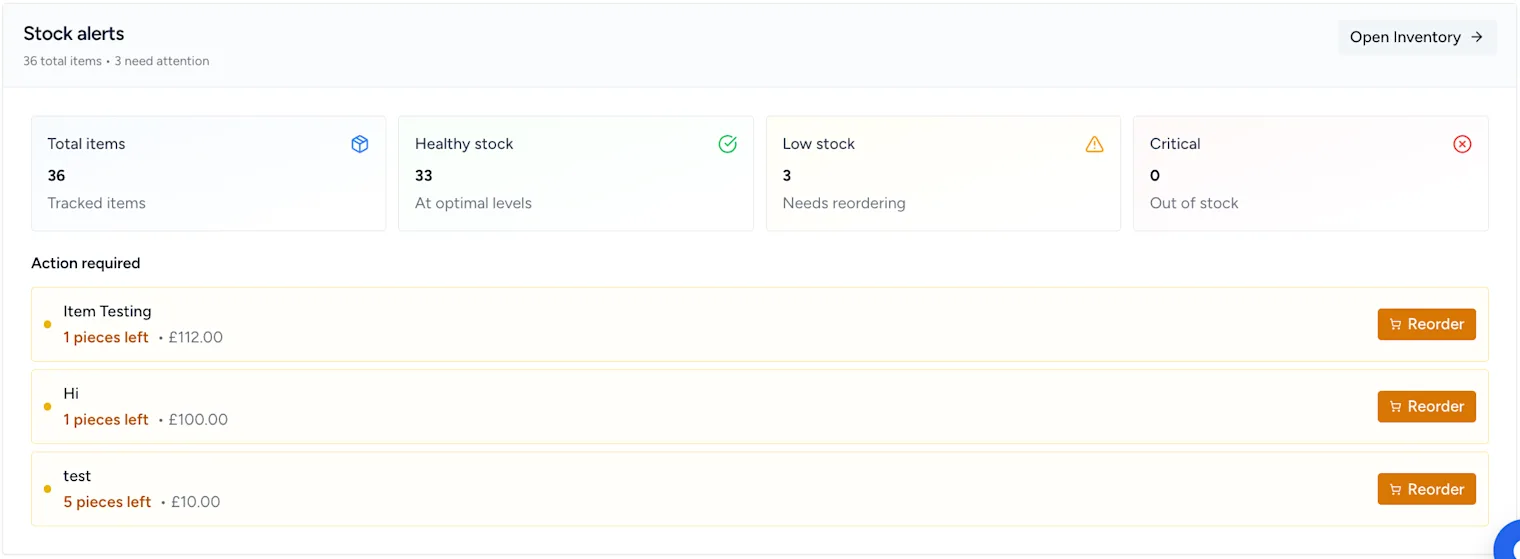Viewport: 1520px width, 559px height.
Task: Select the Critical out of stock card
Action: point(1311,174)
